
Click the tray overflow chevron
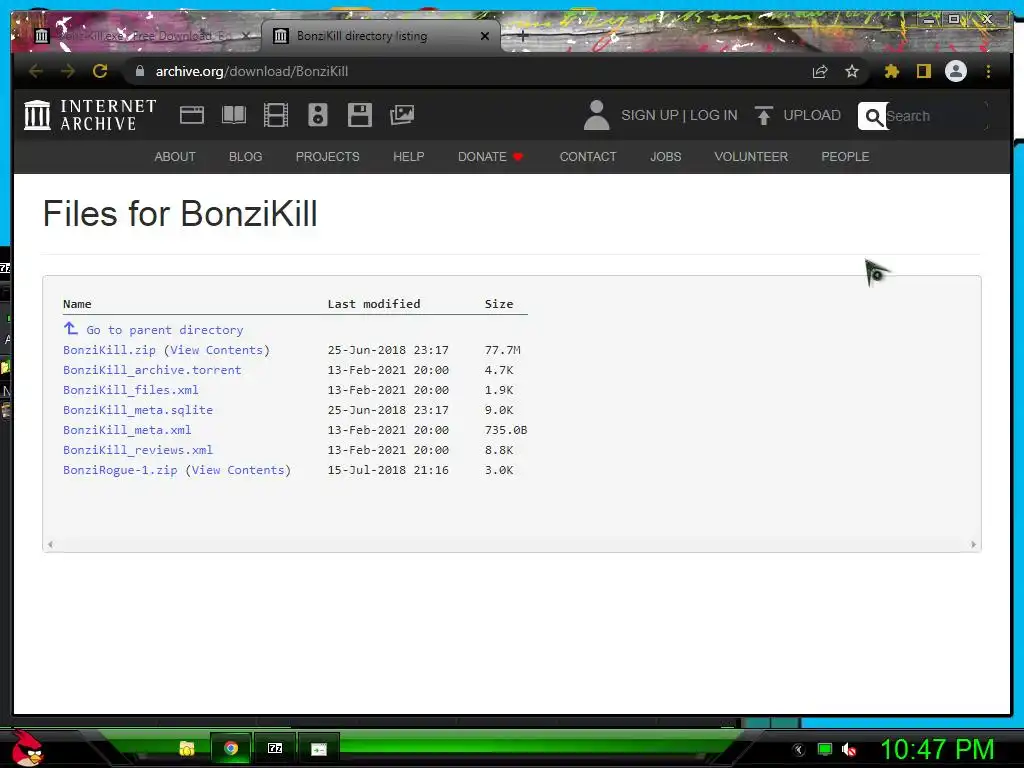tap(799, 750)
